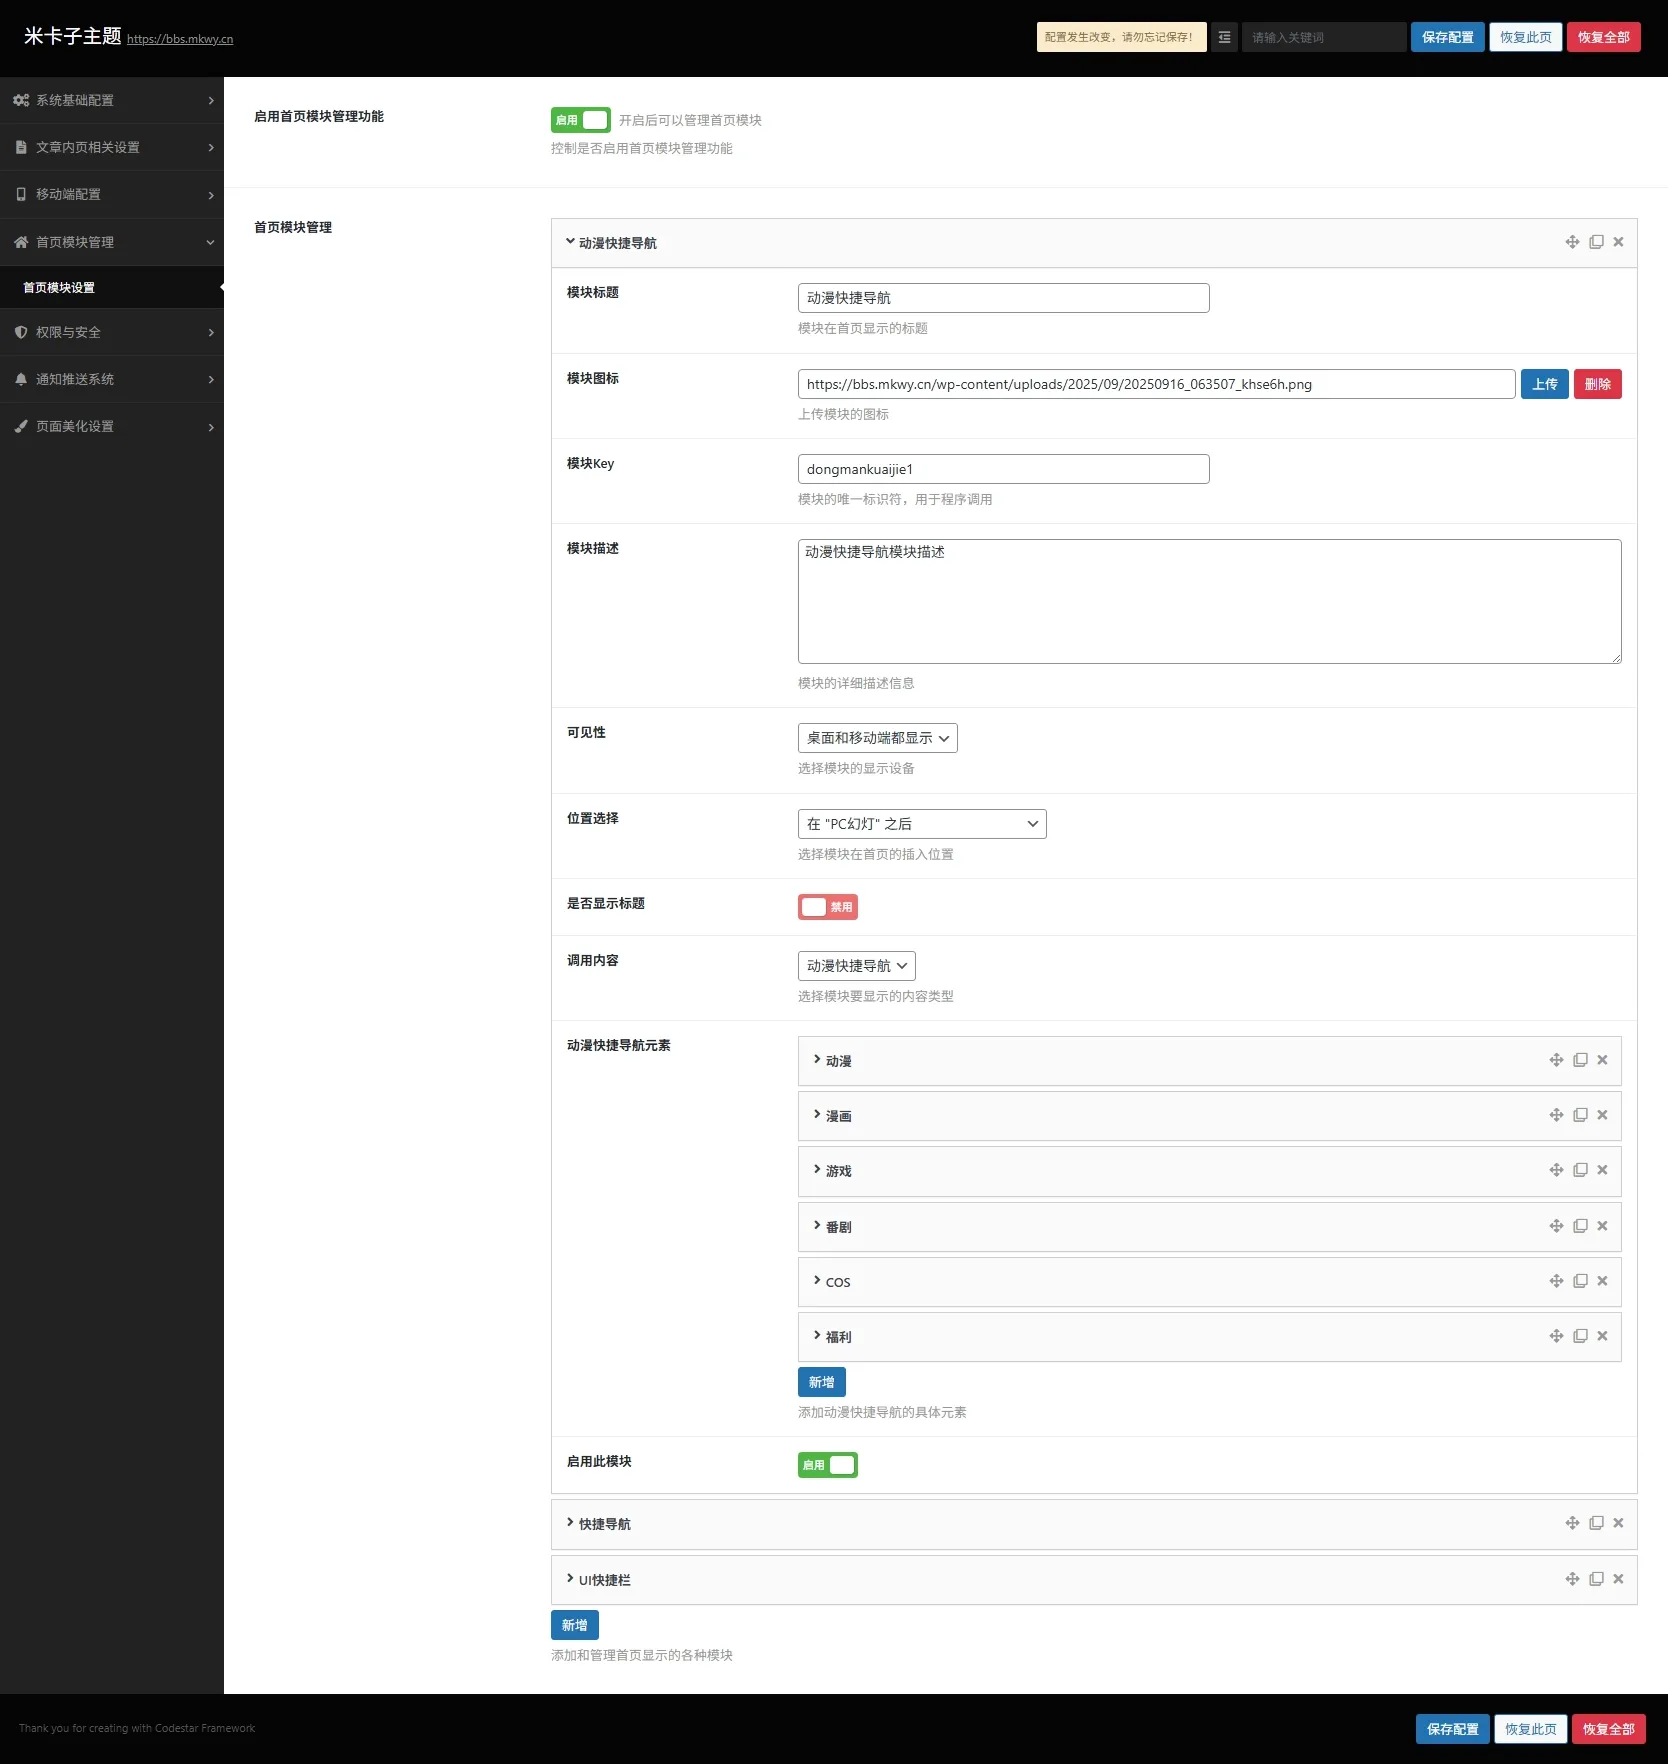The height and width of the screenshot is (1764, 1668).
Task: Click the top 保存配置 button
Action: 1447,37
